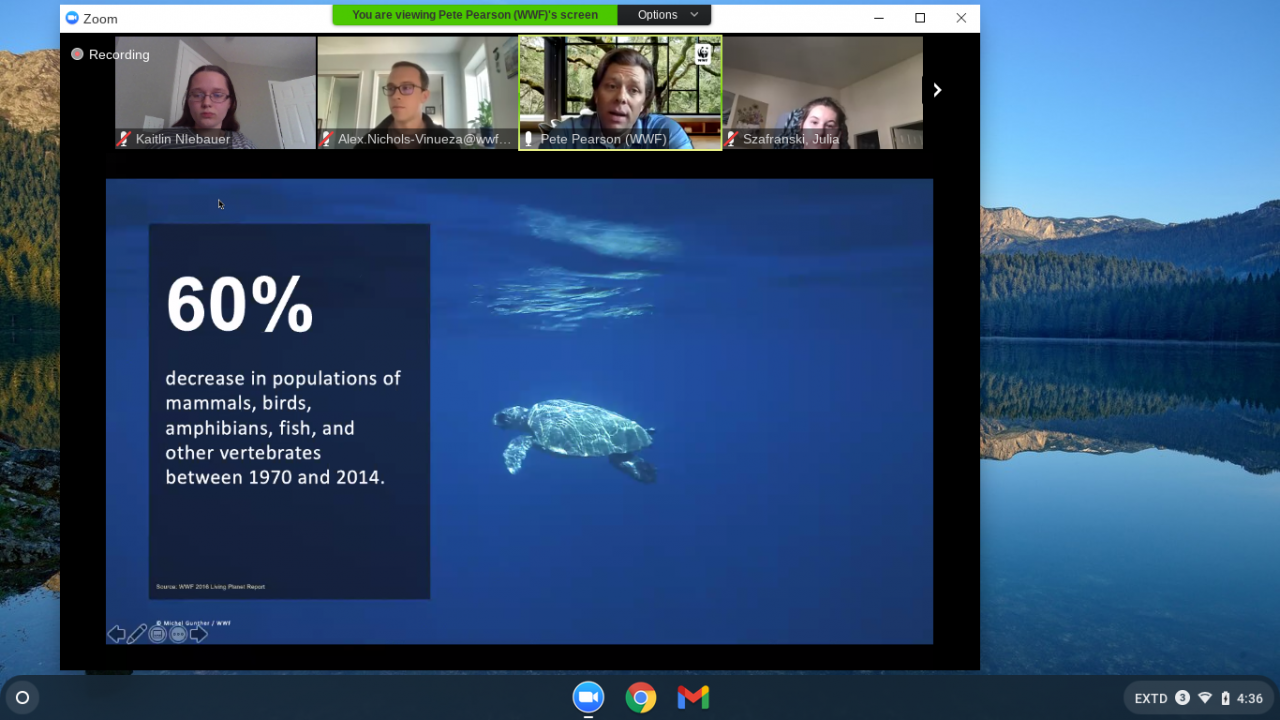Click Julia Szafranski's muted microphone icon

click(x=732, y=139)
